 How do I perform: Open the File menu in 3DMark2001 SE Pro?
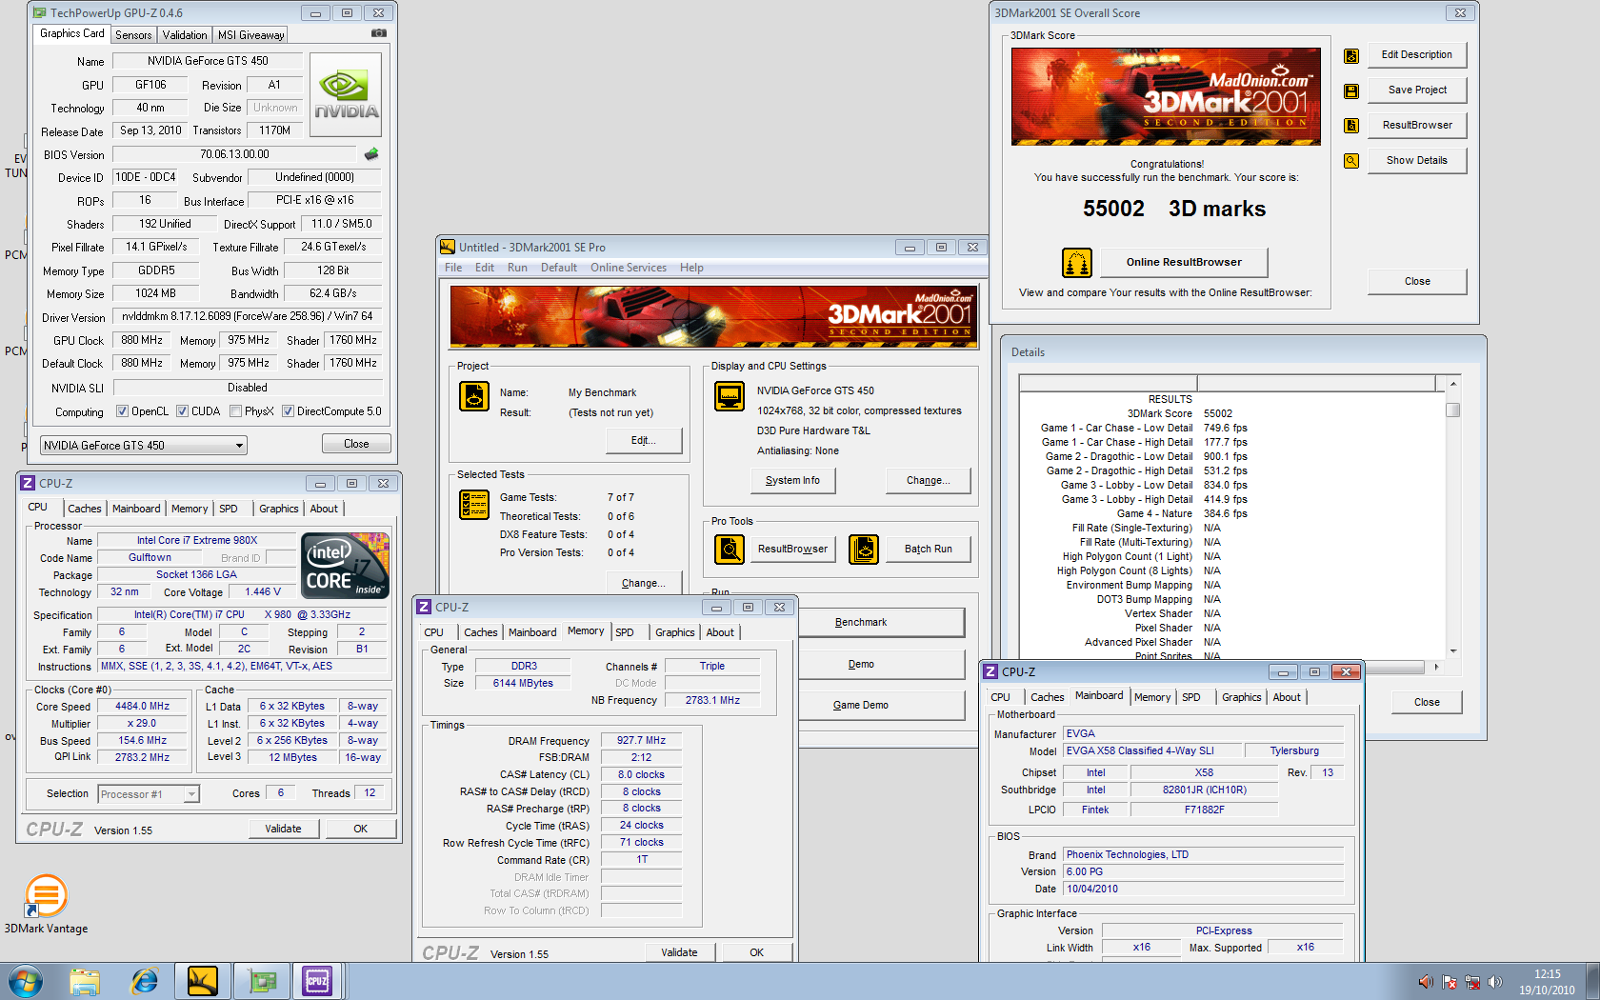(x=453, y=268)
